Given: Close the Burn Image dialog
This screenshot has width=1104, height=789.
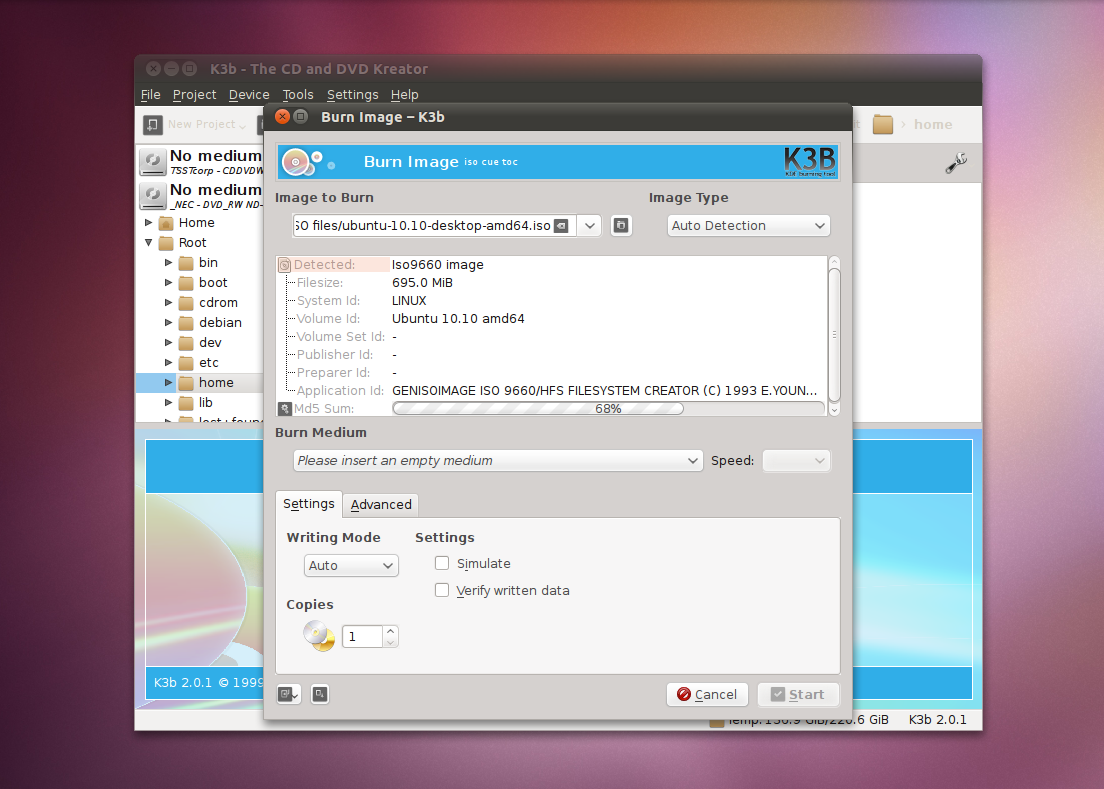Looking at the screenshot, I should pyautogui.click(x=282, y=117).
